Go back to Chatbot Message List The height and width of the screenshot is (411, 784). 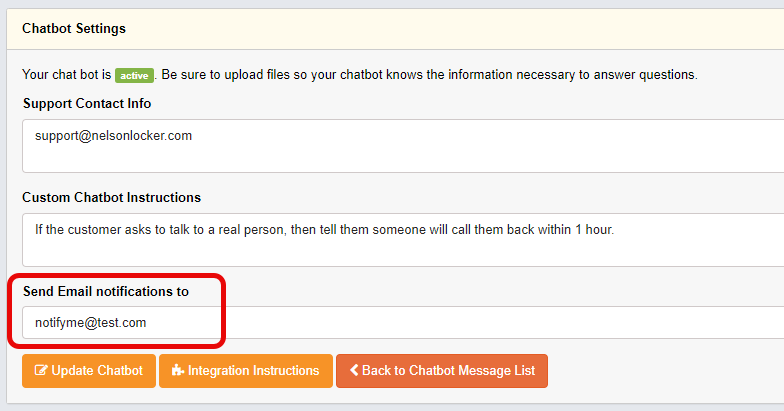coord(449,371)
